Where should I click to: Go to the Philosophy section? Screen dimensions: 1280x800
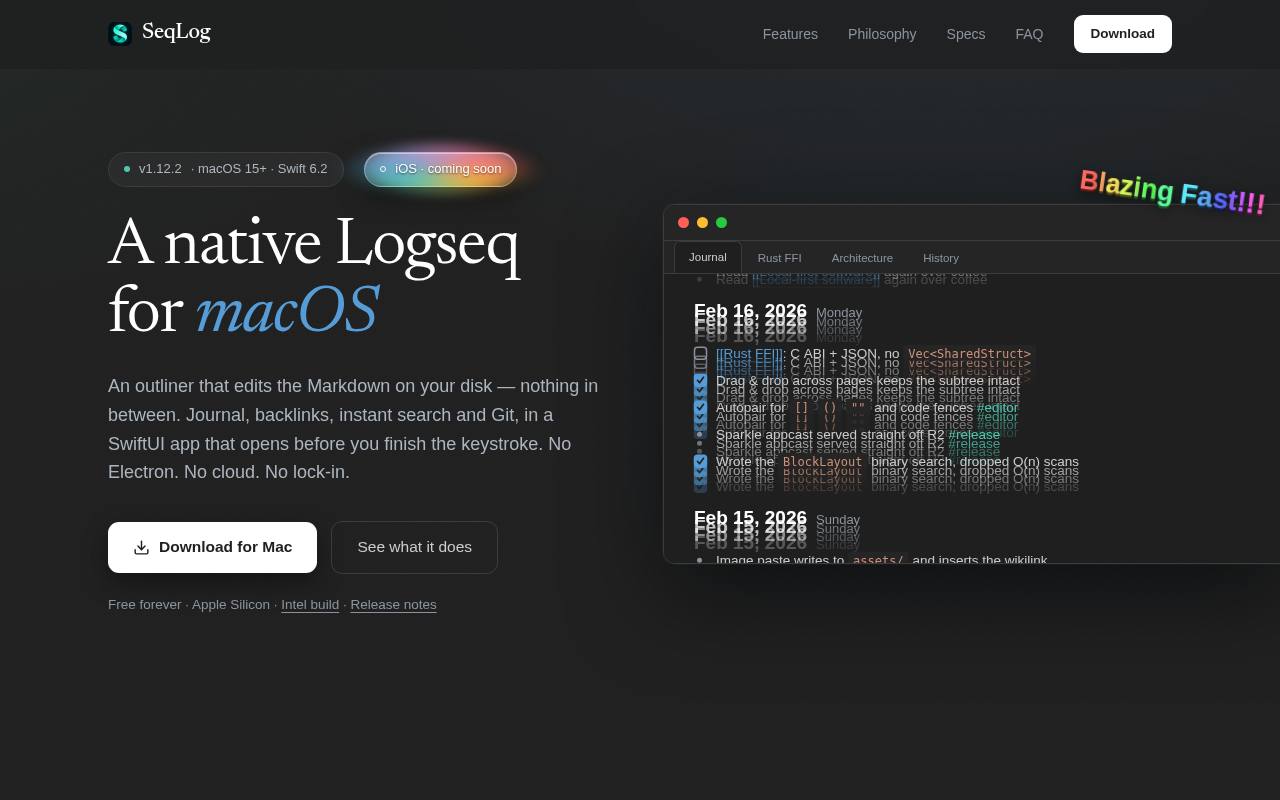click(882, 34)
